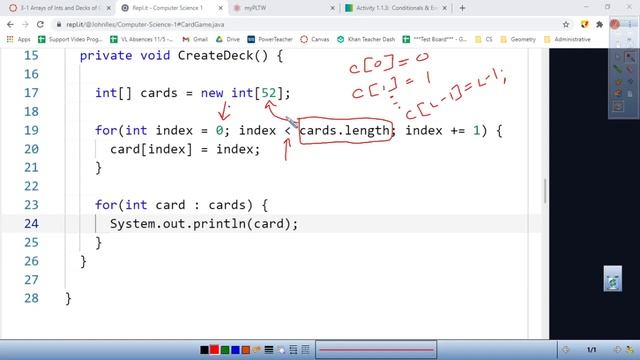Click the screenshot capture icon in palette
The image size is (640, 360).
click(618, 107)
